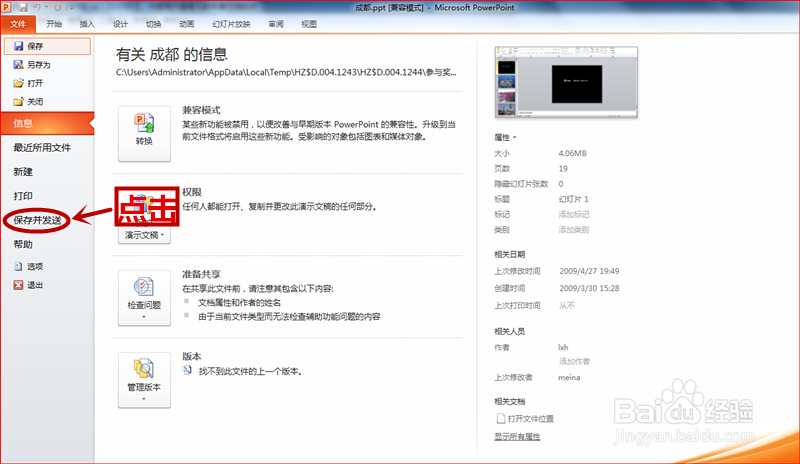Screen dimensions: 800x464
Task: Click the version document icon beside 找不到此文件
Action: 187,370
